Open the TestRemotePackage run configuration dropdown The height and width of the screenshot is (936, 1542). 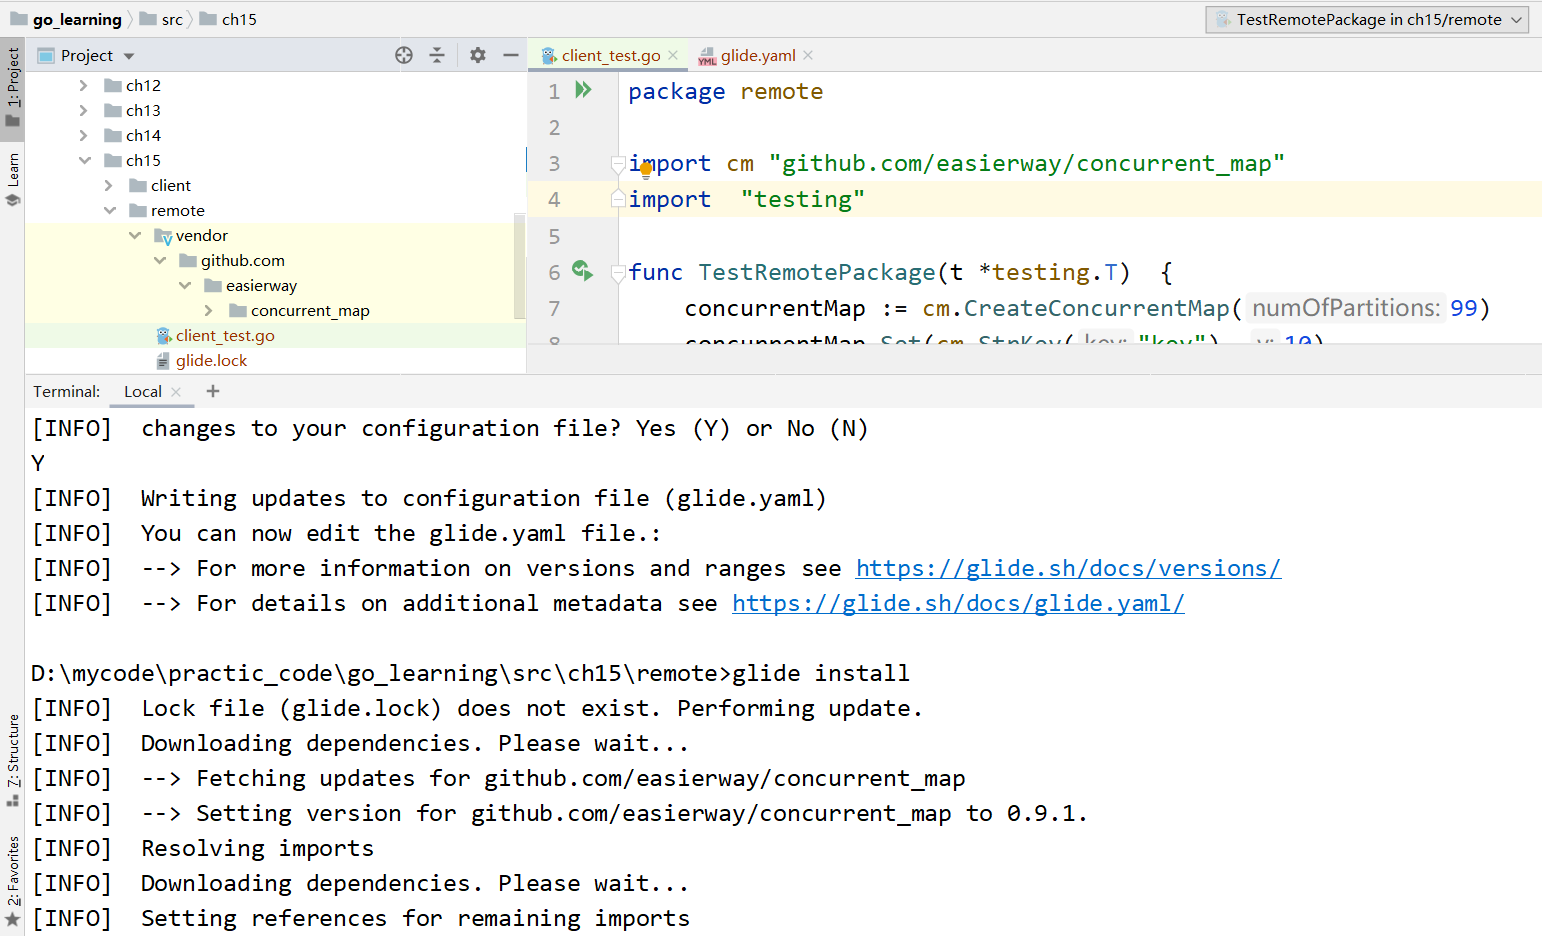tap(1367, 20)
